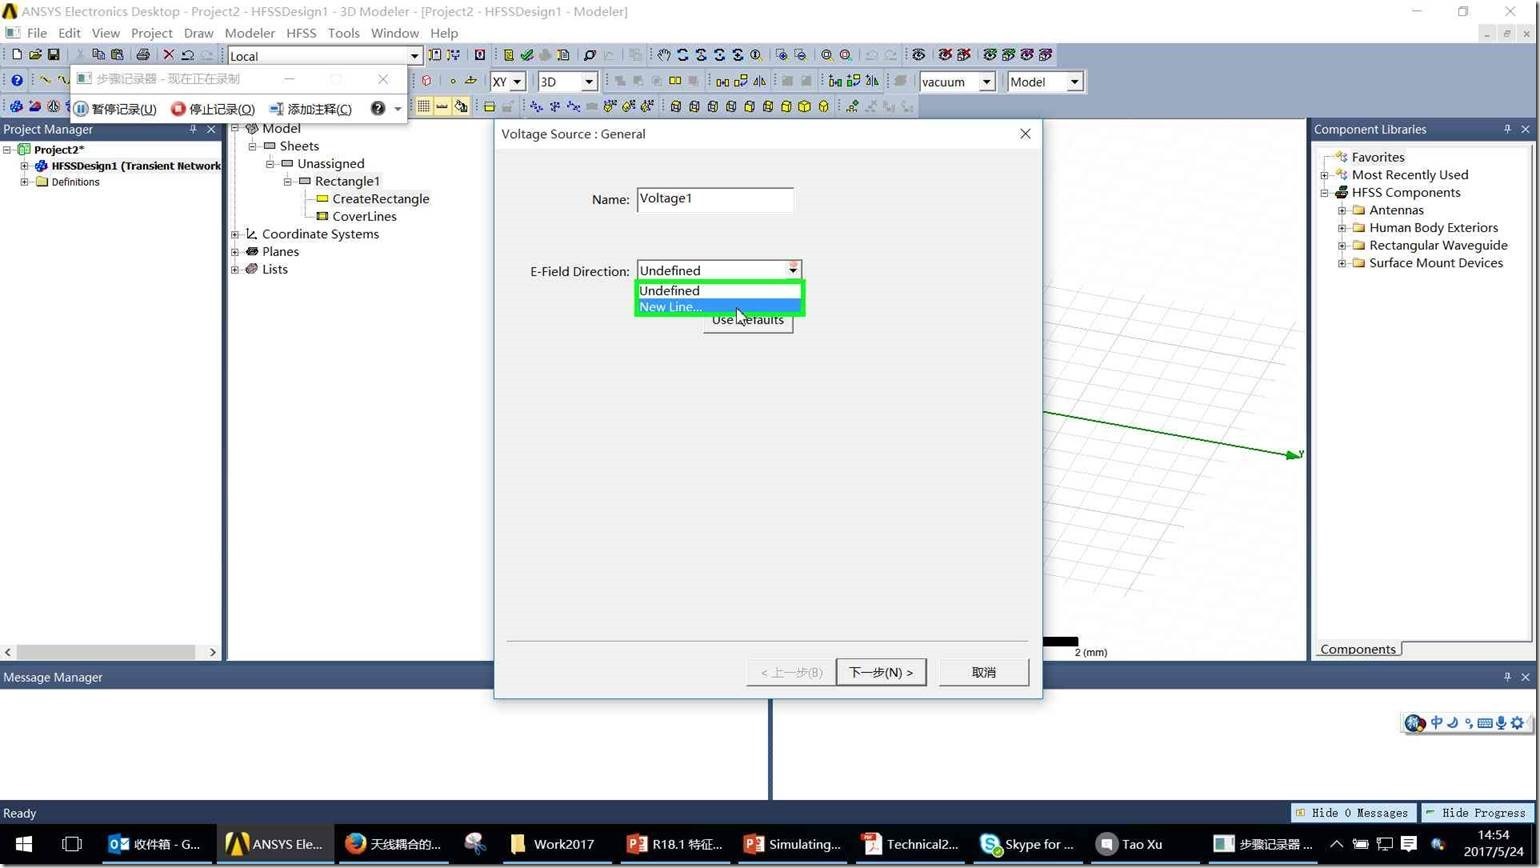This screenshot has height=868, width=1540.
Task: Click the 取消 cancel button
Action: 984,672
